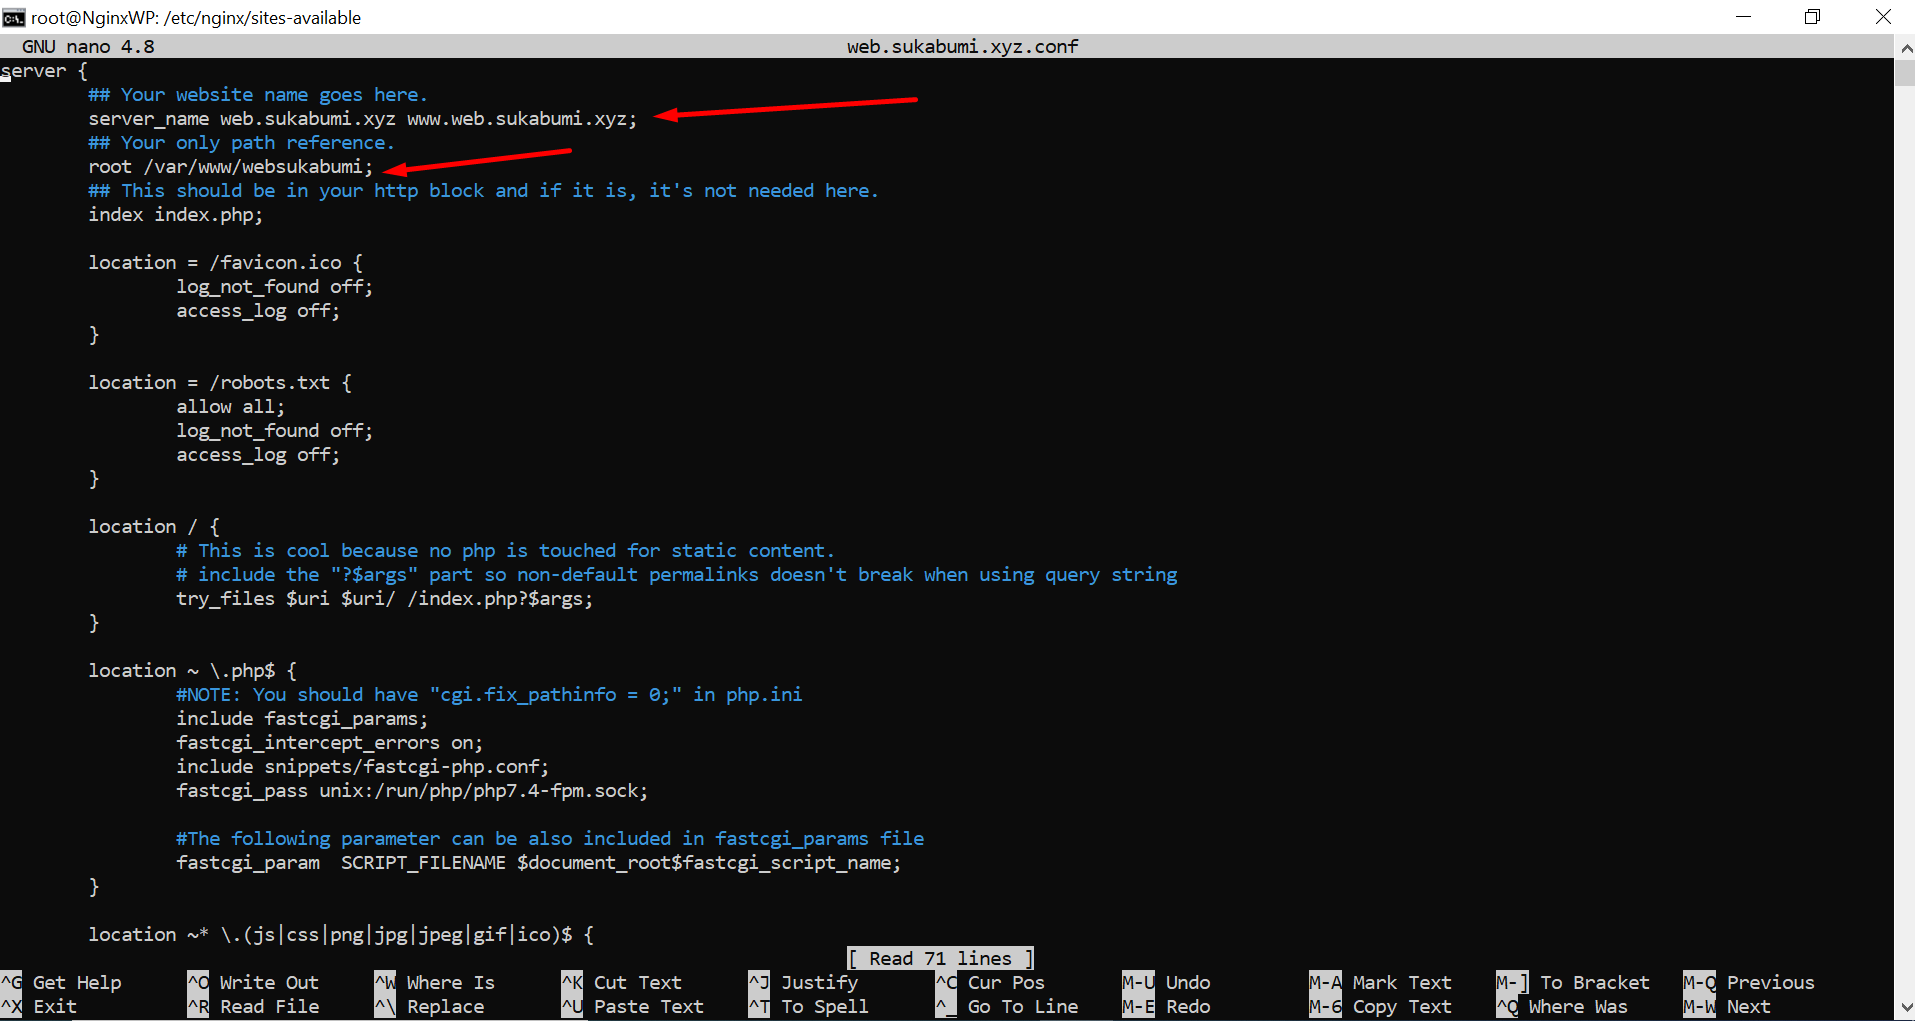Select Write Out to save the file
This screenshot has height=1021, width=1915.
coord(265,982)
